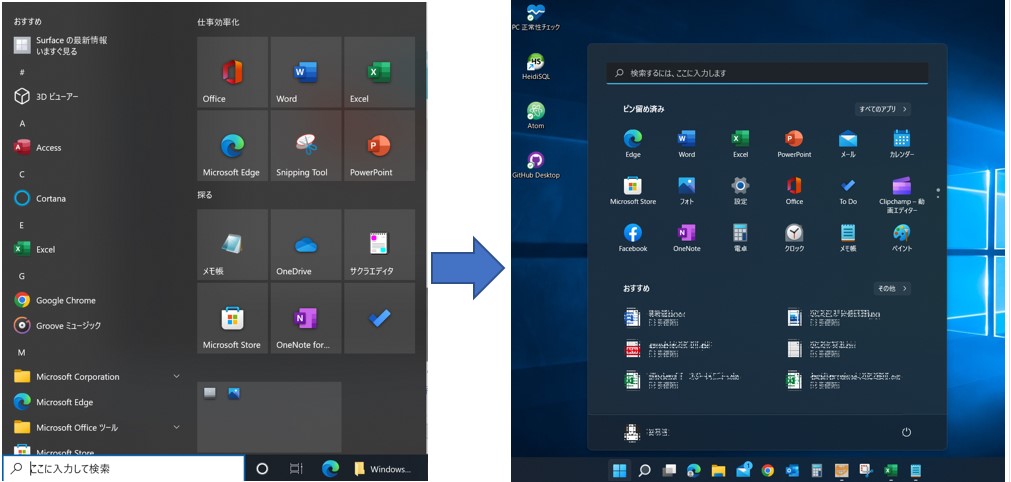Click the power button in Windows 11 start menu
This screenshot has height=482, width=1011.
coord(906,432)
